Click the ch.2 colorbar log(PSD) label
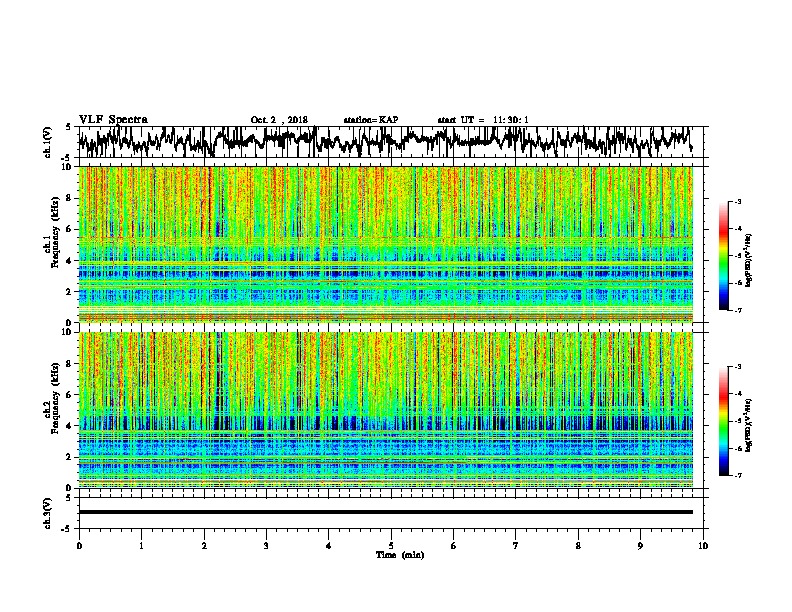The image size is (792, 612). [x=748, y=425]
